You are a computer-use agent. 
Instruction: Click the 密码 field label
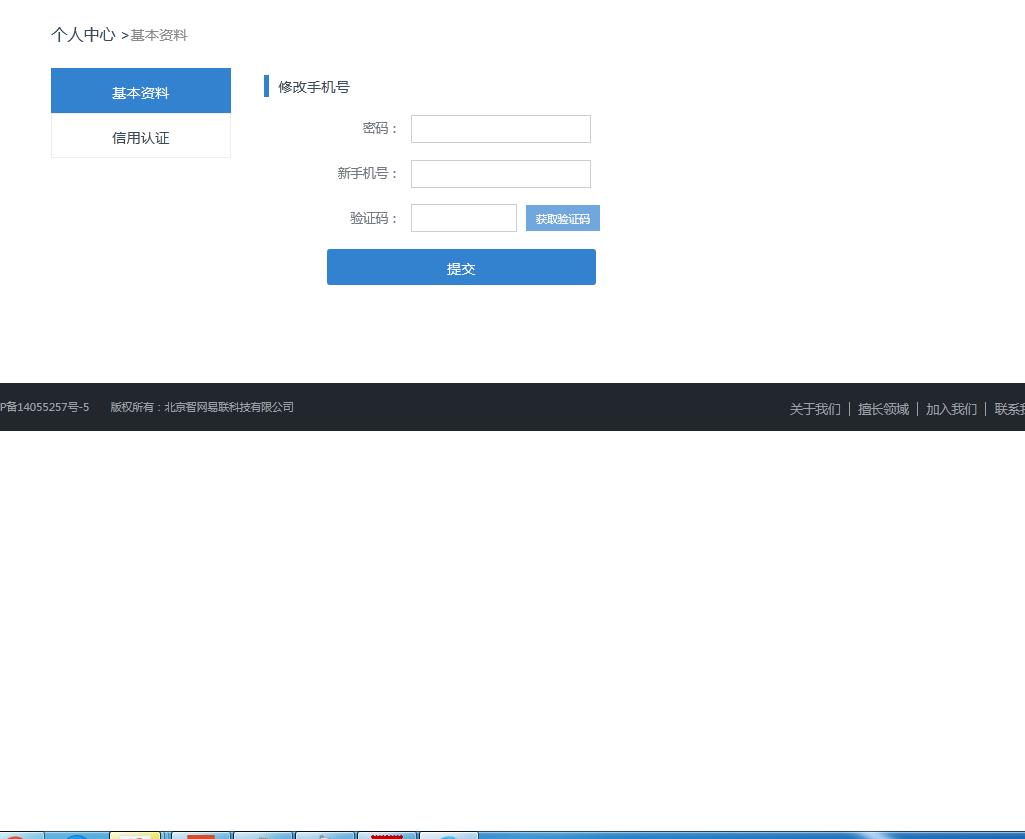pyautogui.click(x=379, y=129)
